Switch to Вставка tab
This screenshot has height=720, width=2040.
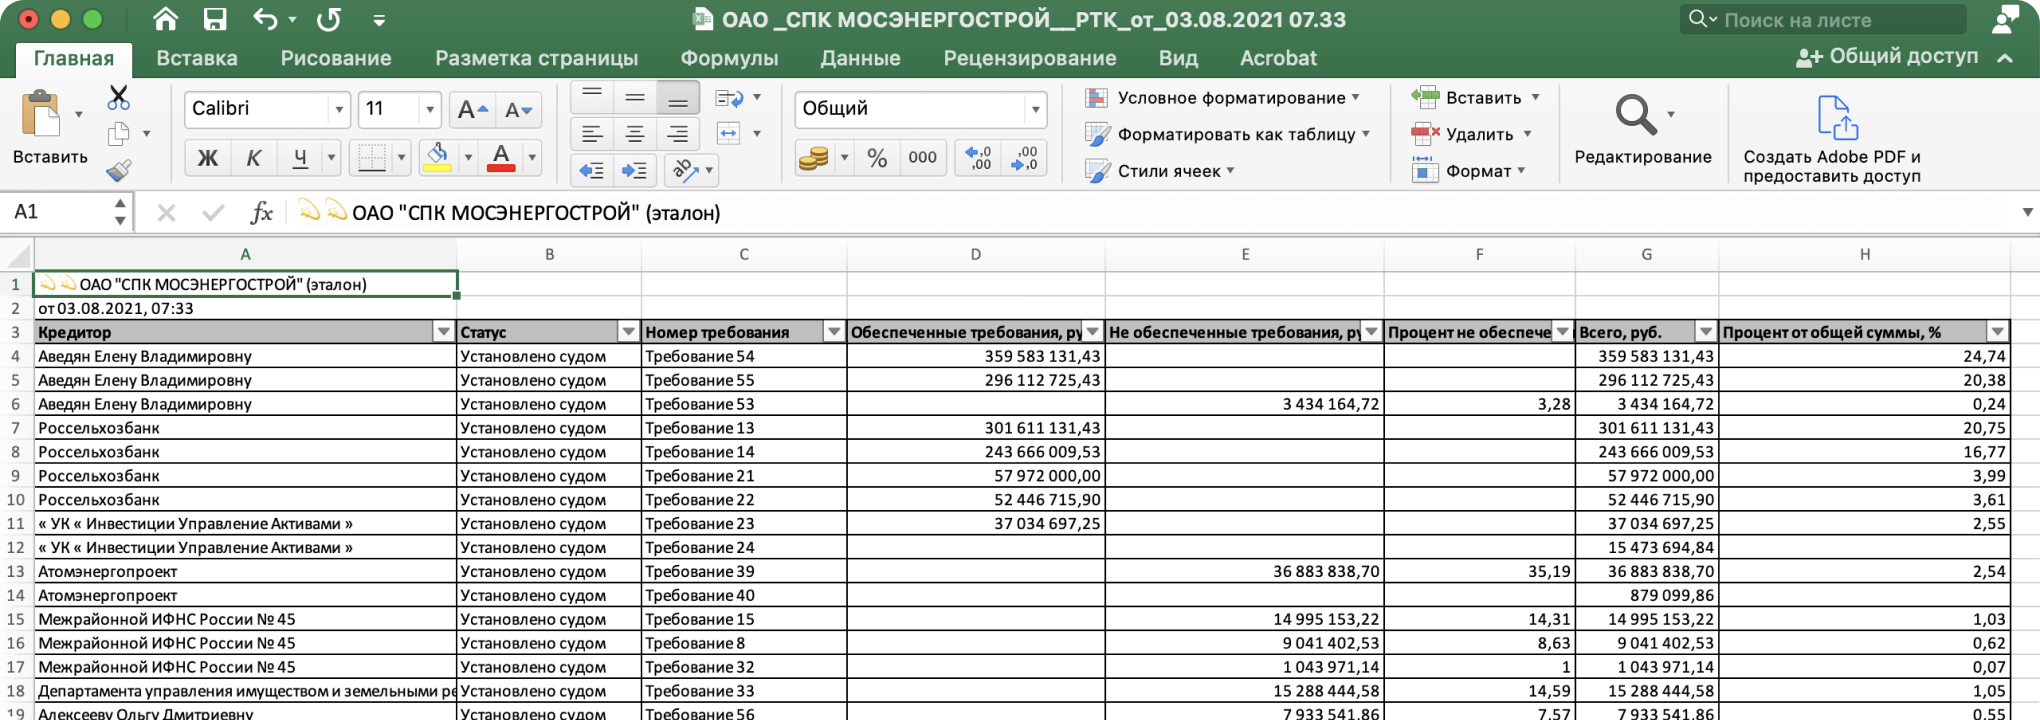pyautogui.click(x=196, y=58)
